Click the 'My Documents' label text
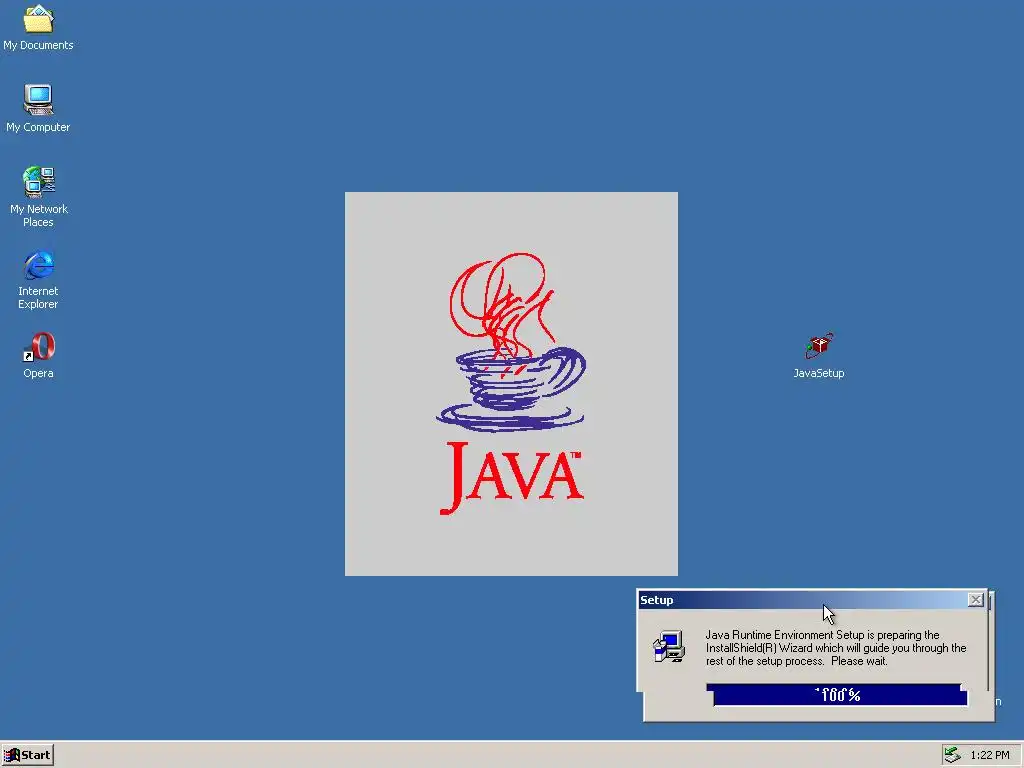Viewport: 1024px width, 768px height. 39,45
